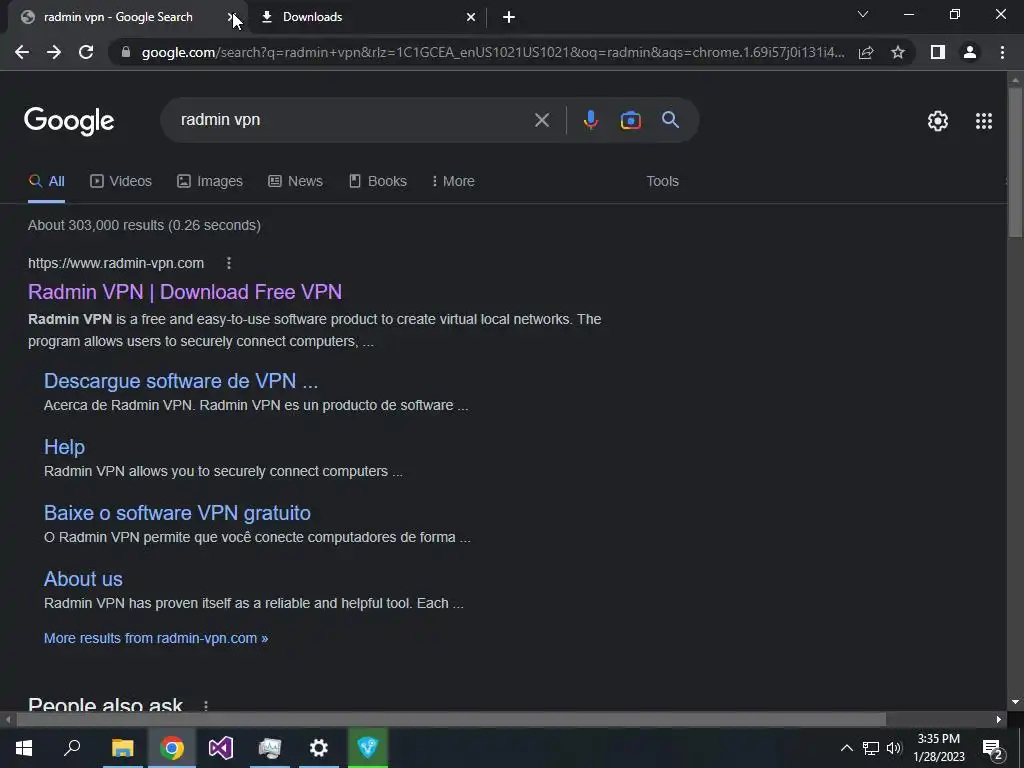Open Chrome three-dot menu
This screenshot has height=768, width=1024.
[x=1002, y=52]
